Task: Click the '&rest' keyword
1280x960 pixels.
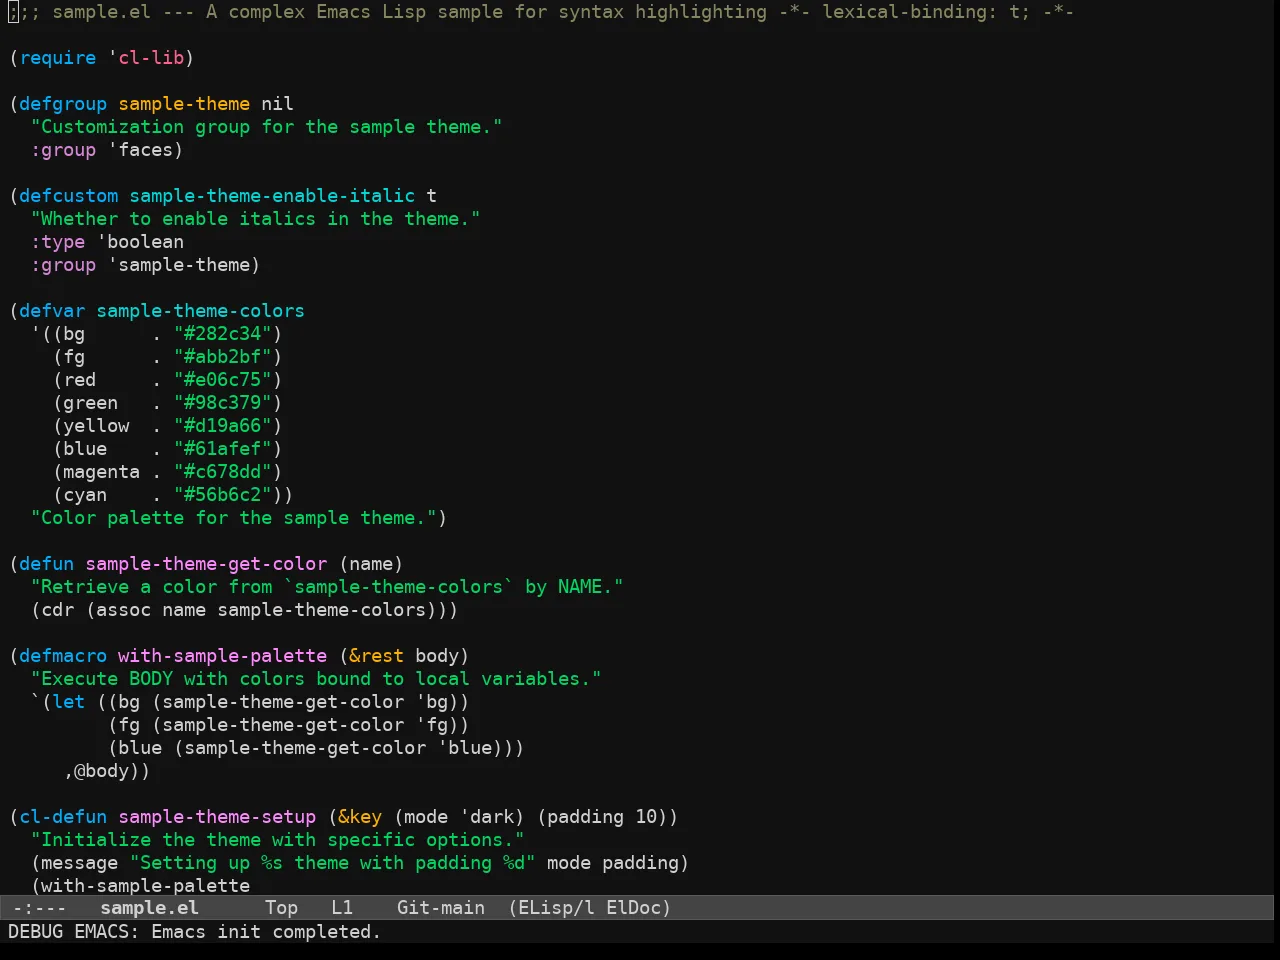Action: coord(377,656)
